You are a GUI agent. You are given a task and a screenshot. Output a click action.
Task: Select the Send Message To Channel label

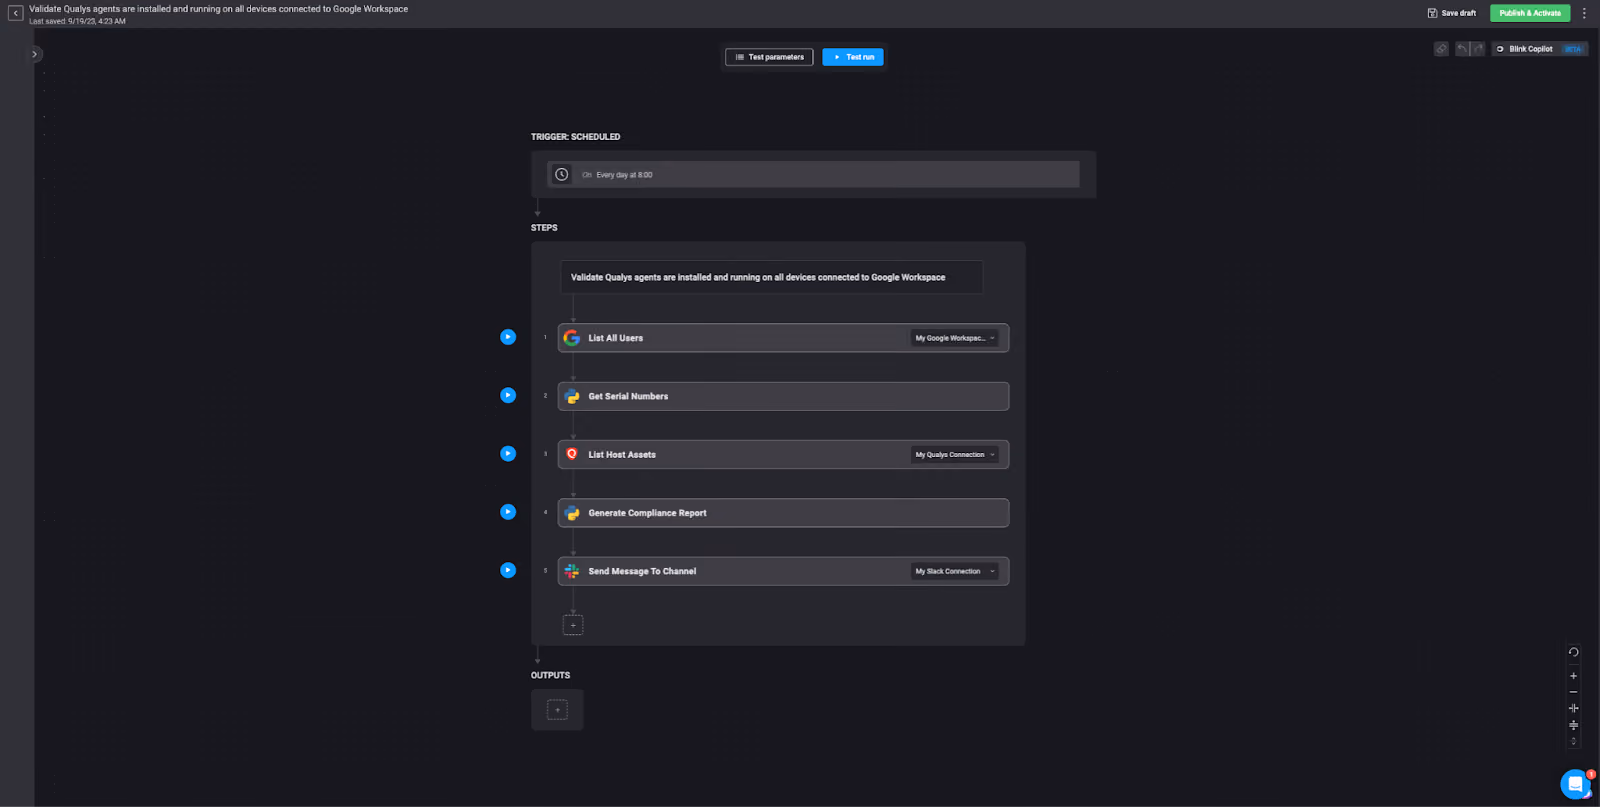pos(642,571)
